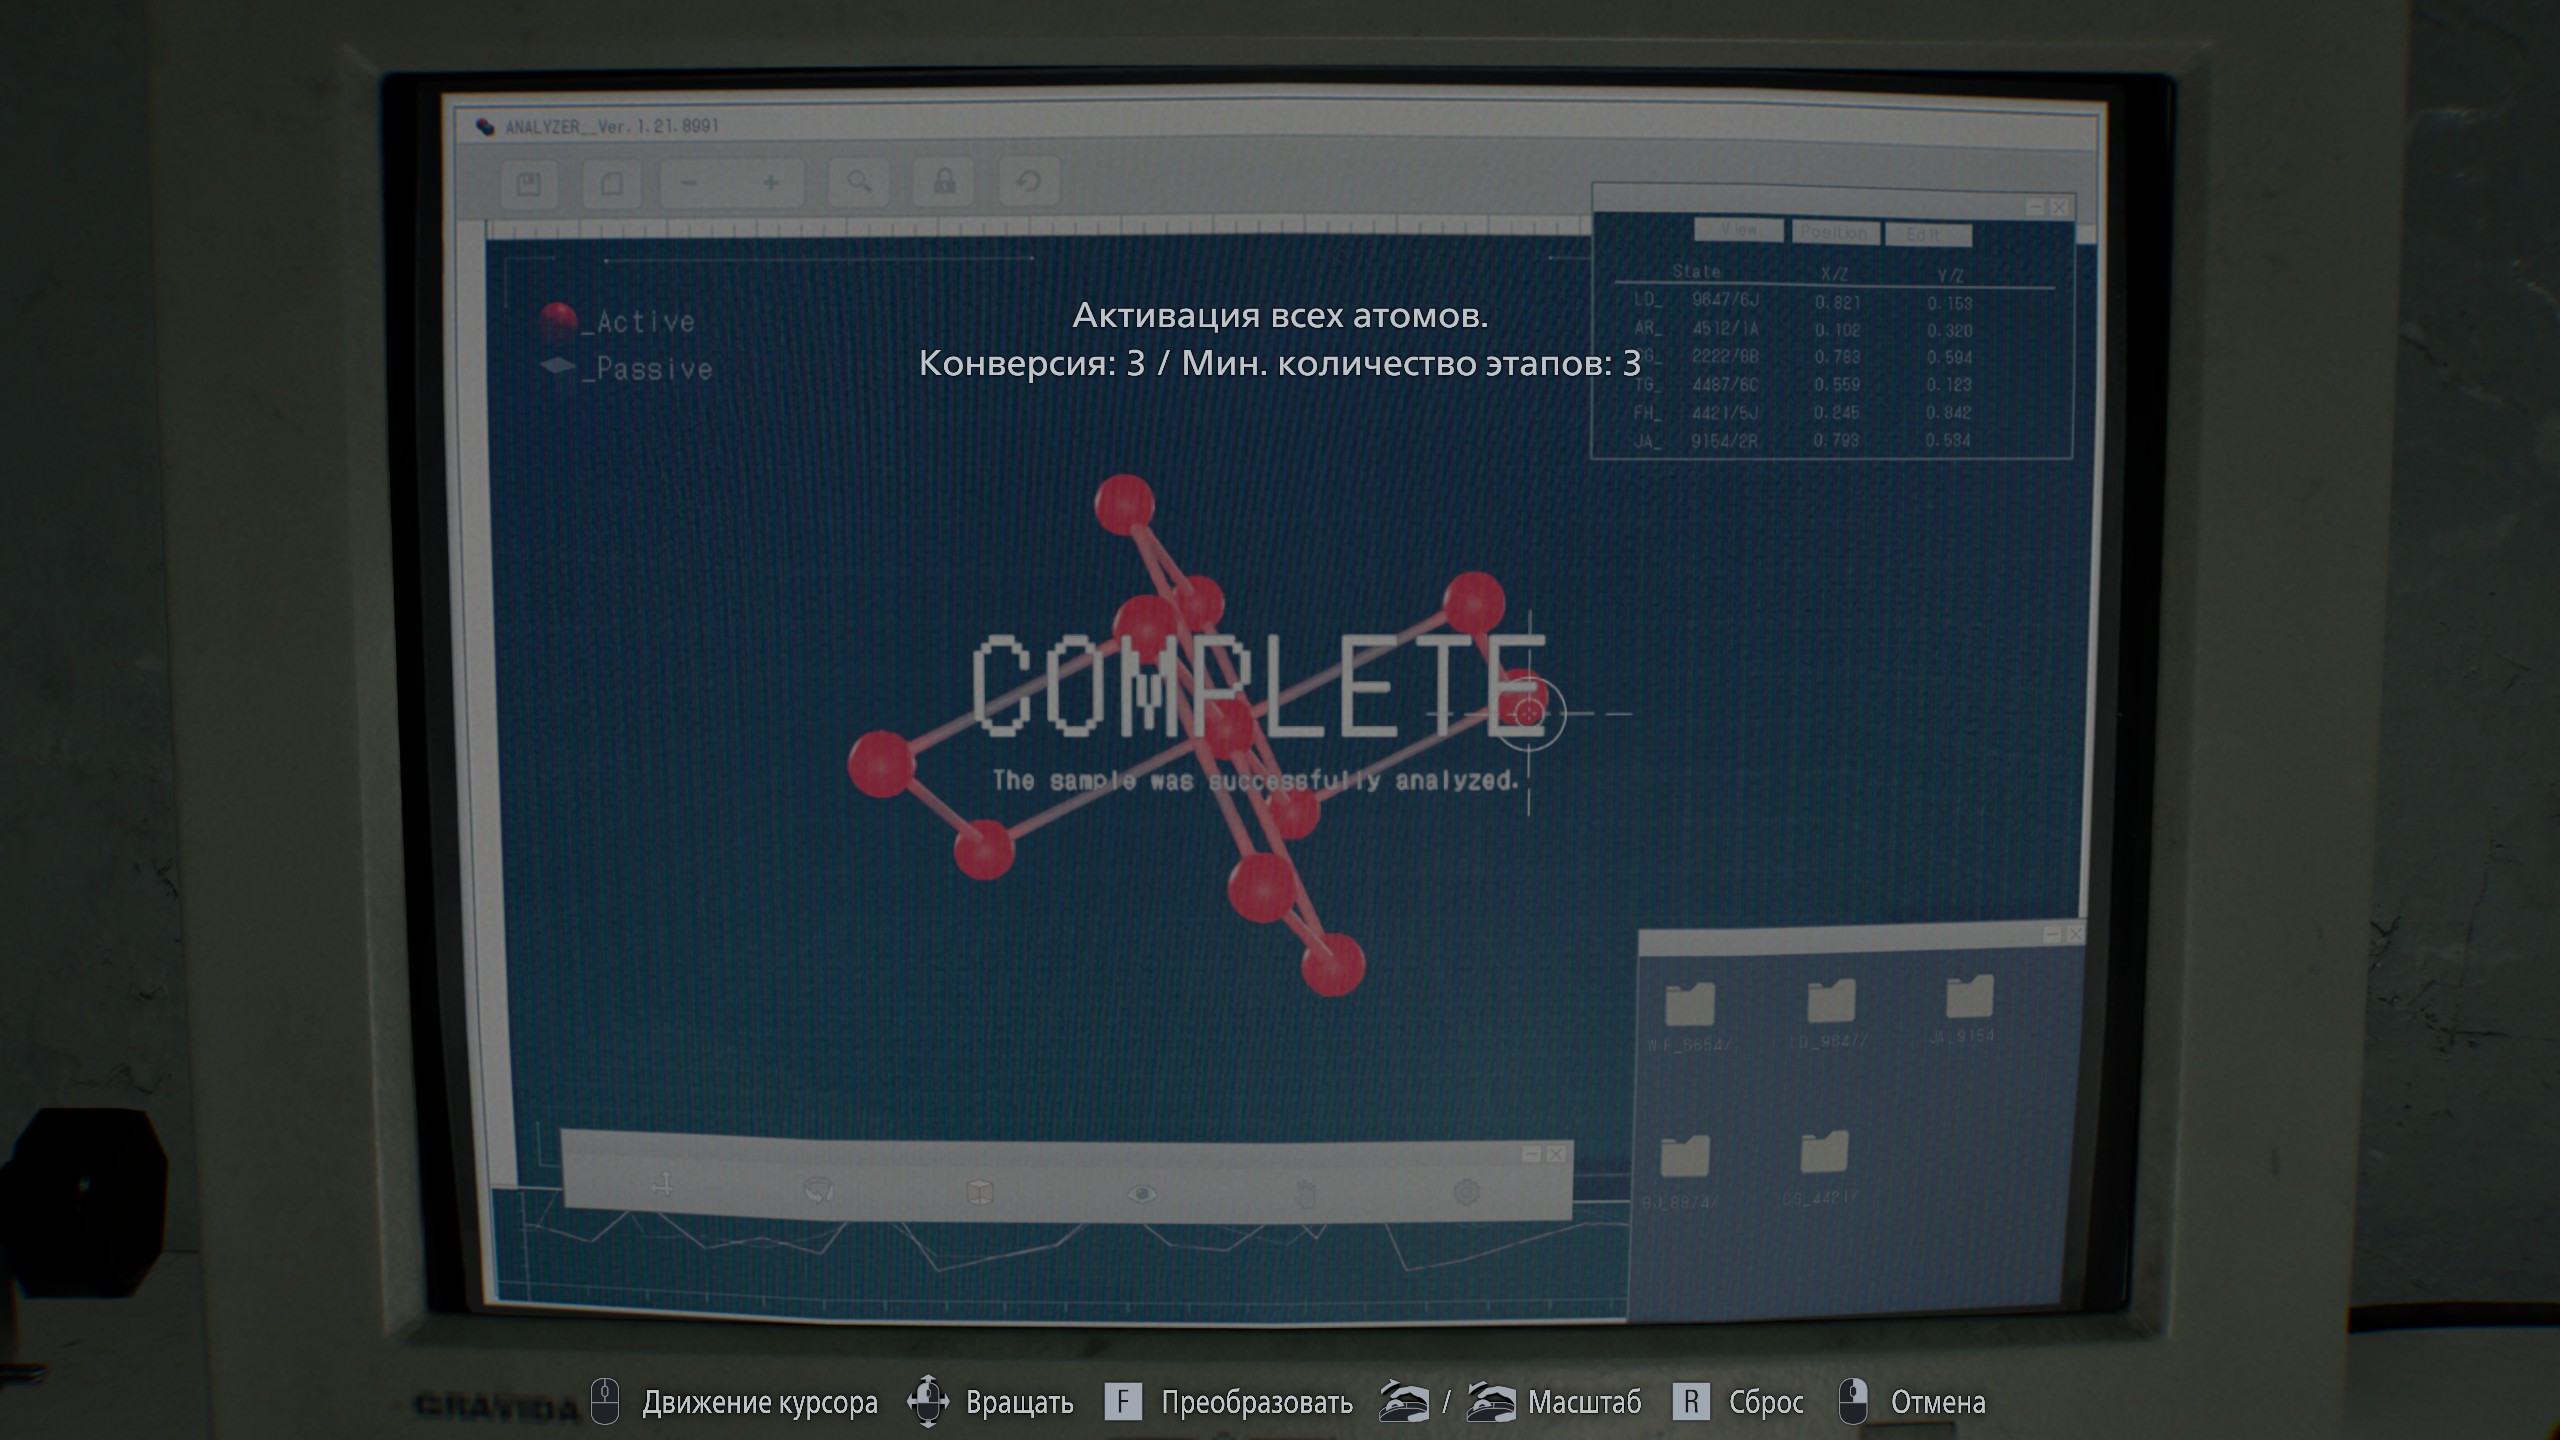Toggle the eye visibility icon

point(1142,1194)
